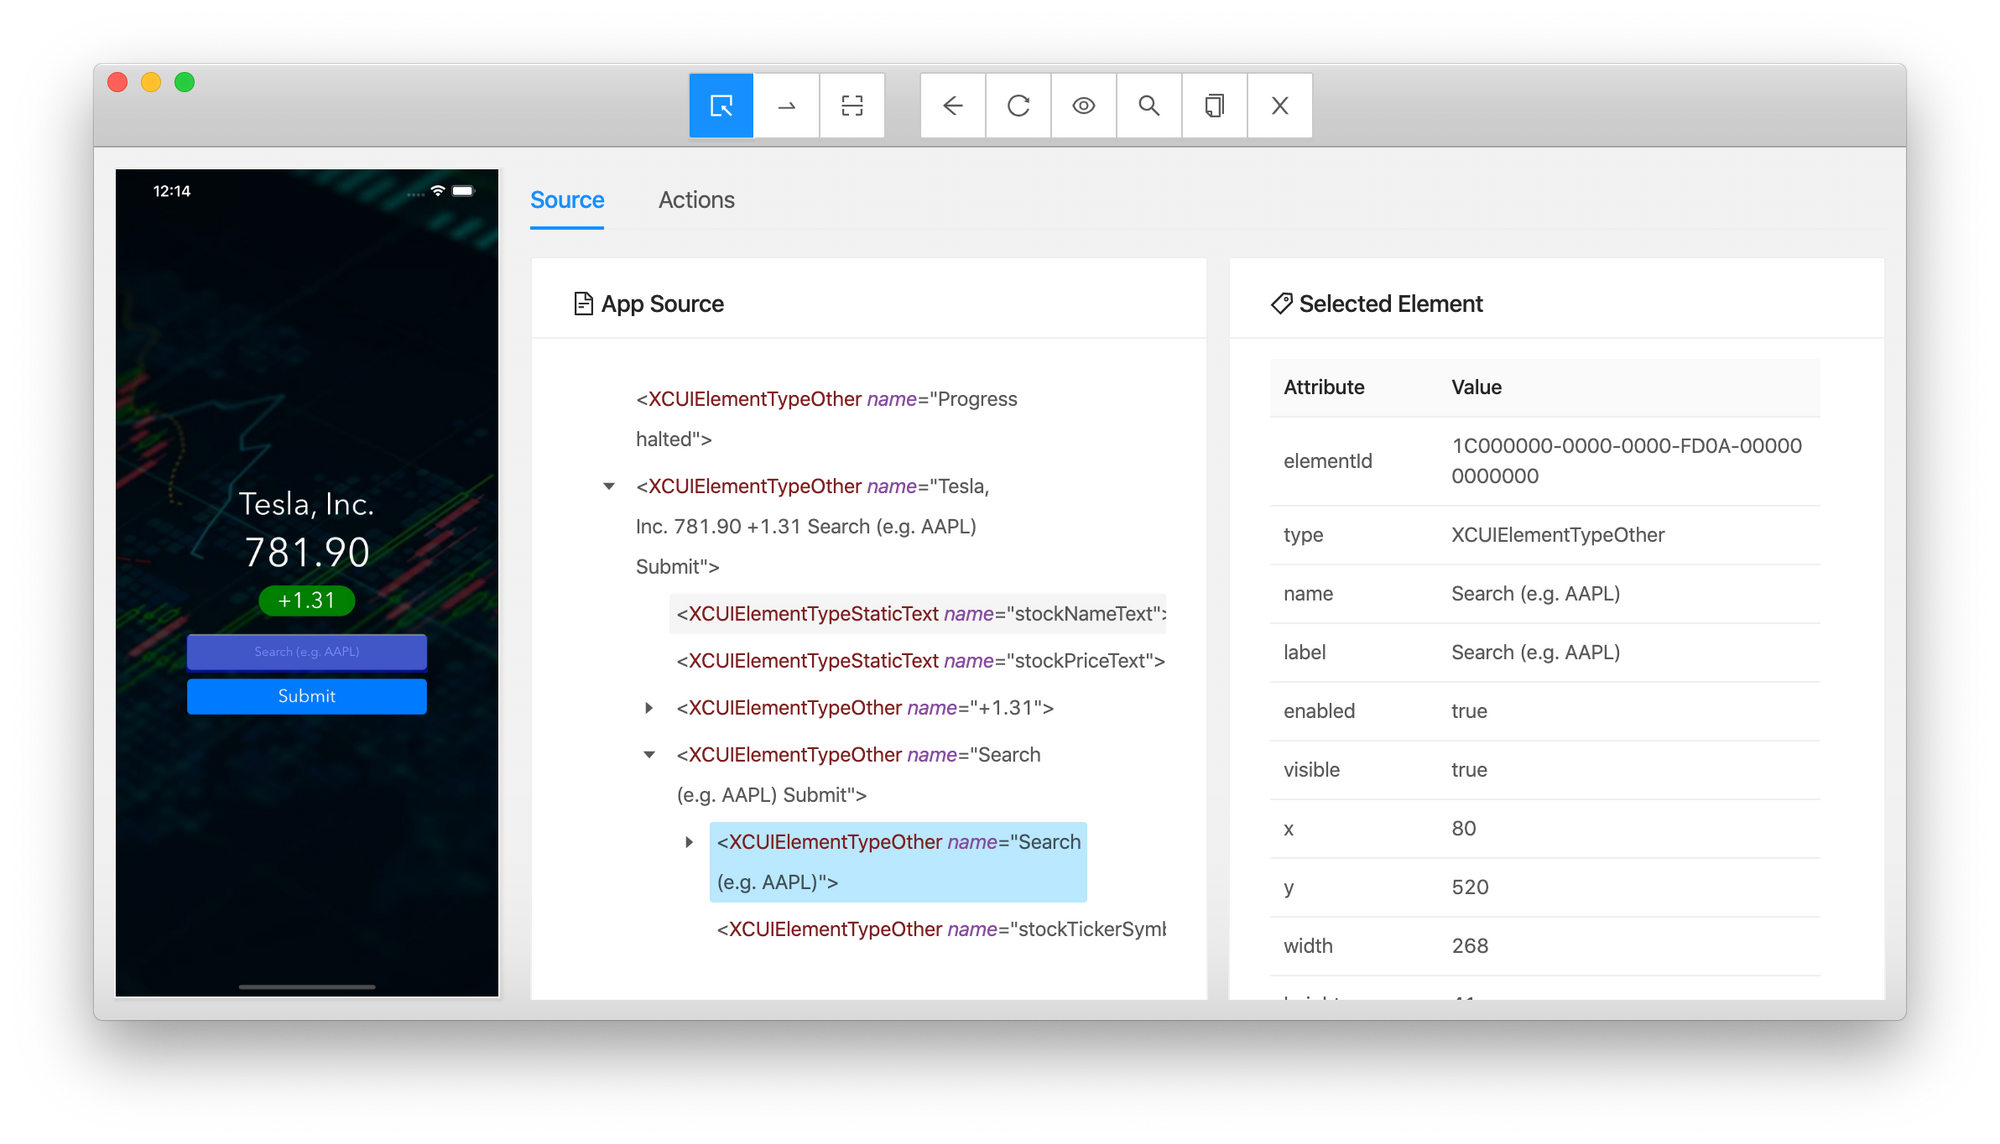Expand the XCUIElementTypeOther +1.31 node

click(x=647, y=707)
